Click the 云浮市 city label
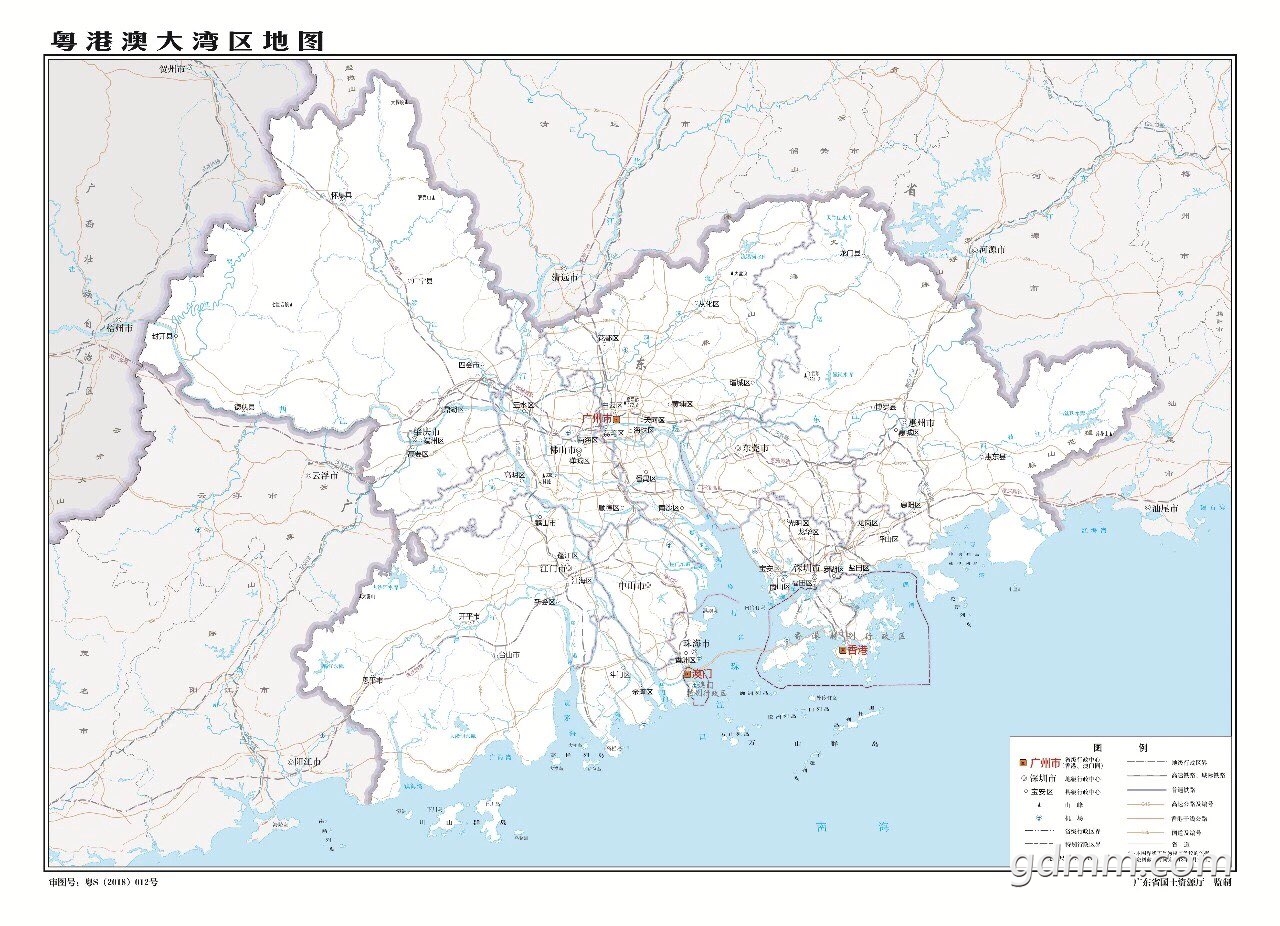Image resolution: width=1280 pixels, height=926 pixels. [x=323, y=476]
